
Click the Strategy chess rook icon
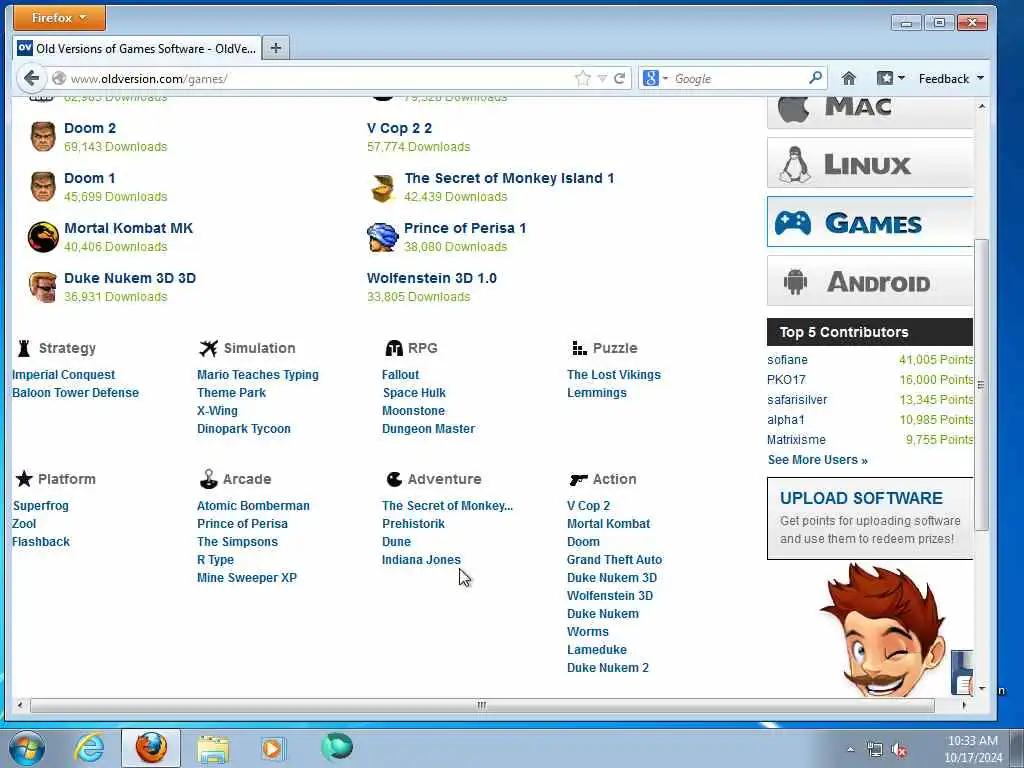(x=24, y=348)
